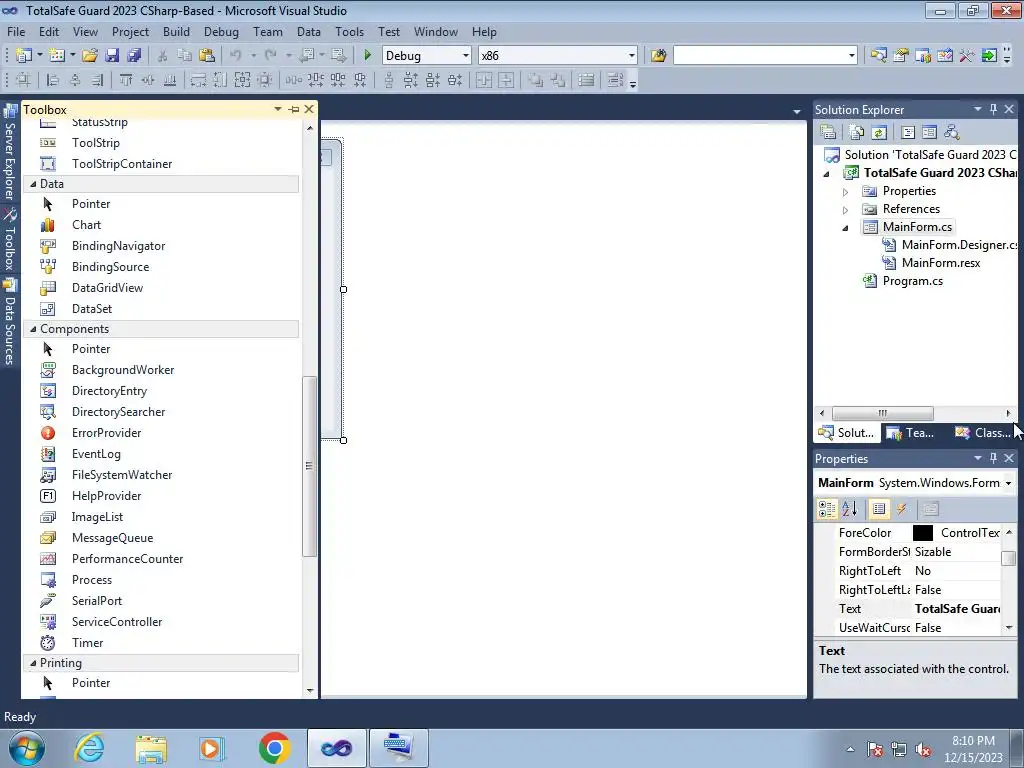Open File icon in toolbar
This screenshot has width=1024, height=768.
[90, 56]
